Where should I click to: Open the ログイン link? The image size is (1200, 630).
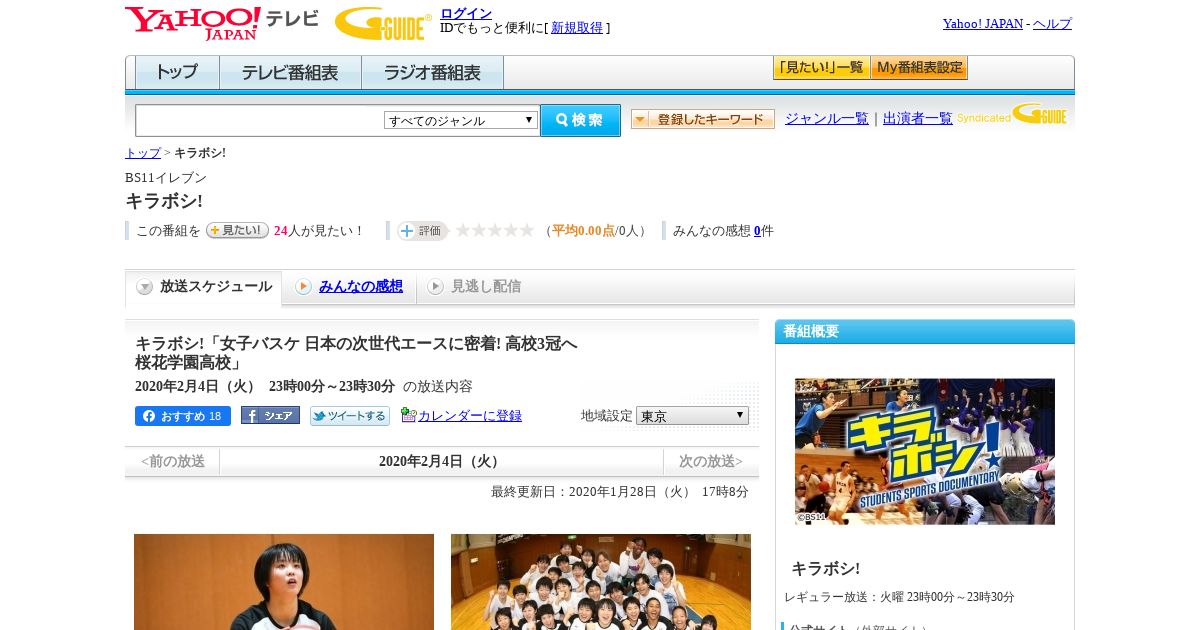[x=466, y=13]
